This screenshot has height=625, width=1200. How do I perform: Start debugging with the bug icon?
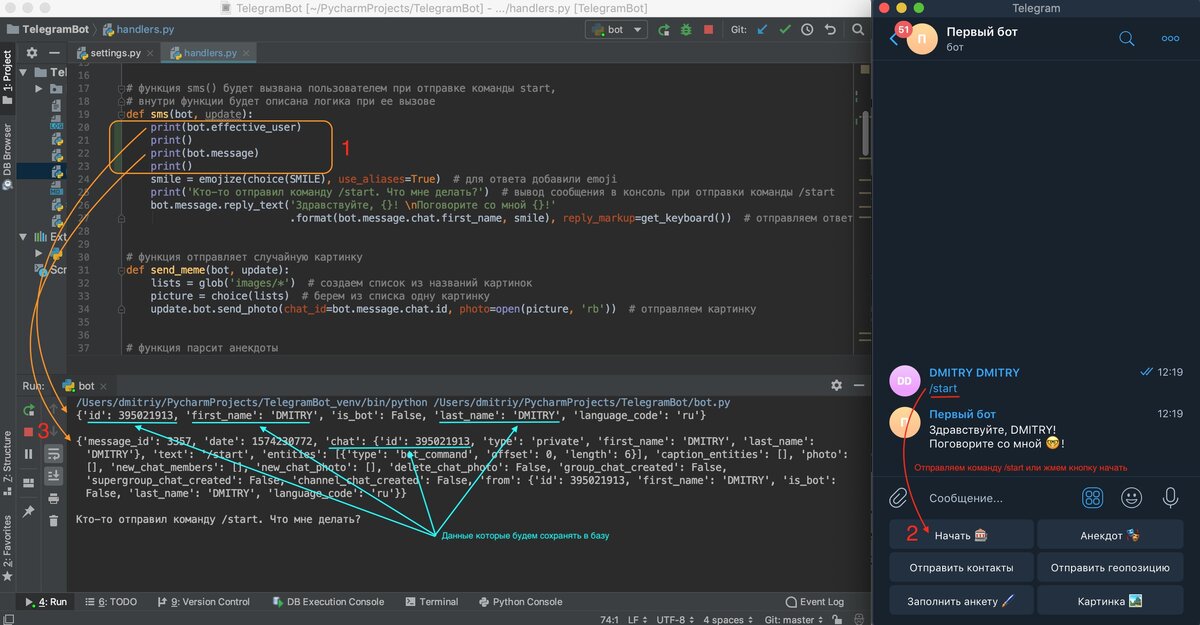pyautogui.click(x=686, y=29)
